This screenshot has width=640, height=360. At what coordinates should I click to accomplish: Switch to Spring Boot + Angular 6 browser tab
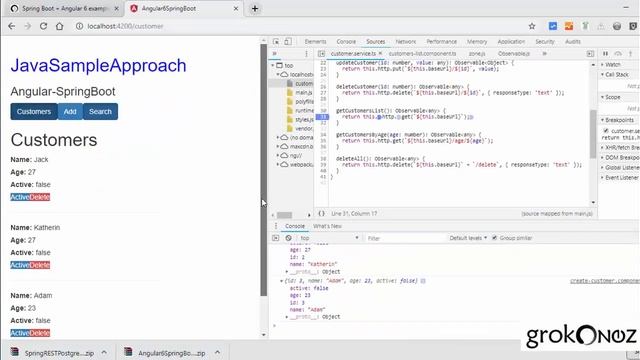(64, 9)
